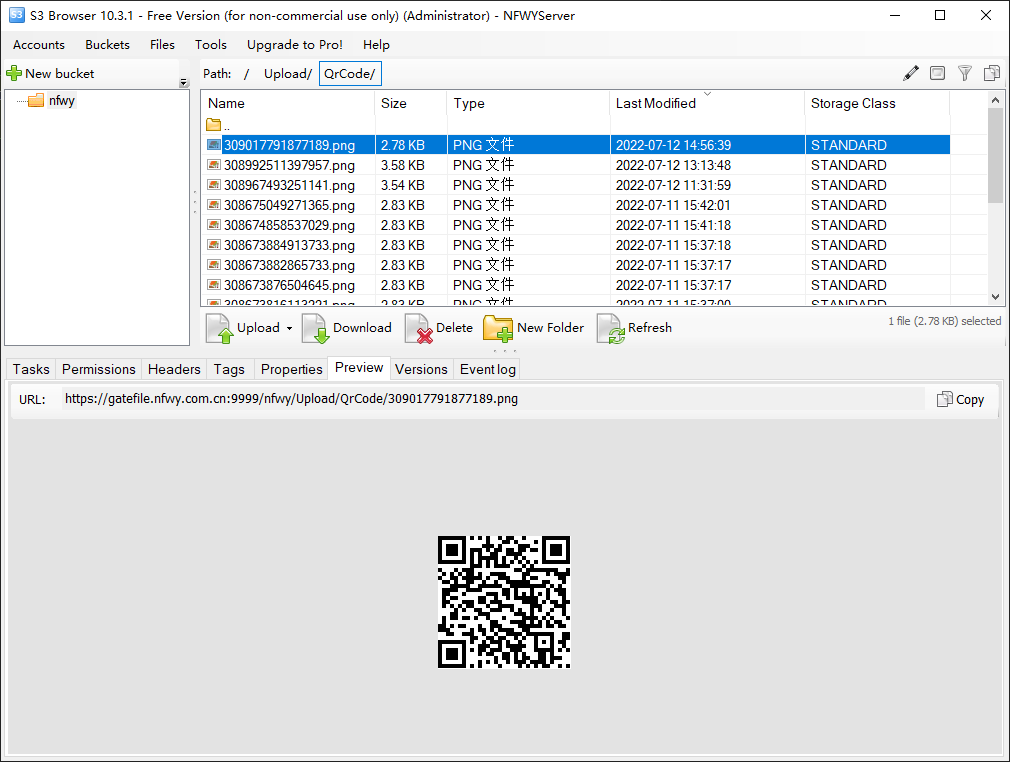Switch to the Tags tab
Viewport: 1010px width, 762px height.
tap(229, 369)
